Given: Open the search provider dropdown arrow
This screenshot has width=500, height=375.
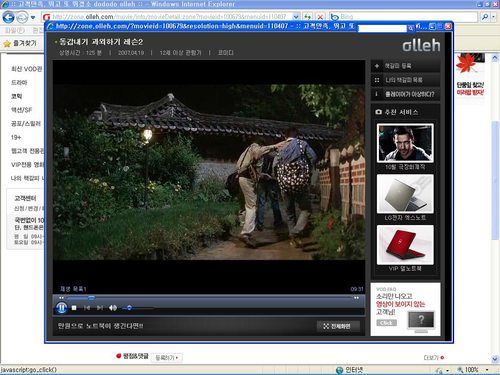Looking at the screenshot, I should pyautogui.click(x=493, y=16).
